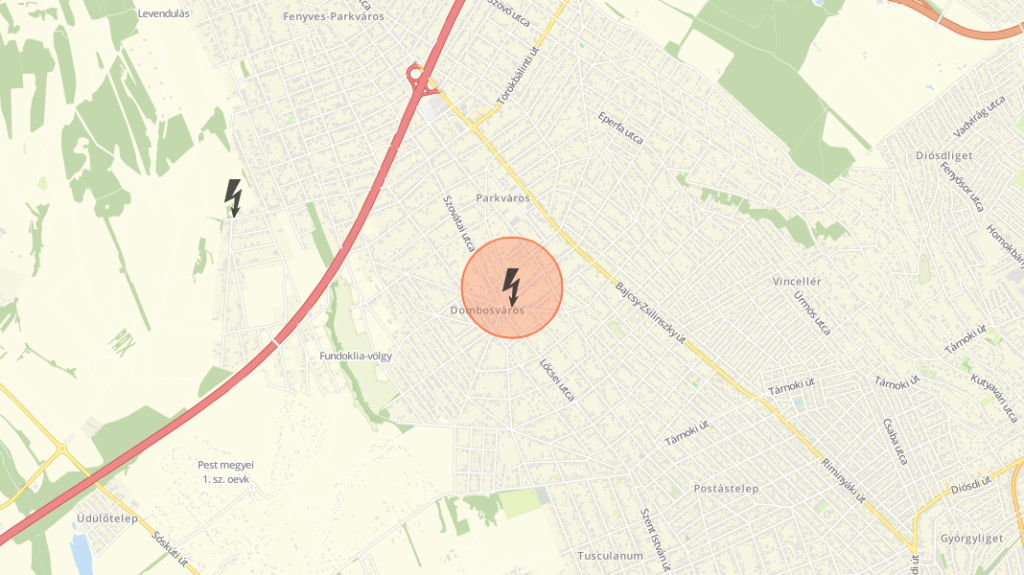The width and height of the screenshot is (1024, 575).
Task: Click the lightning bolt marker near Levendulás
Action: [233, 198]
